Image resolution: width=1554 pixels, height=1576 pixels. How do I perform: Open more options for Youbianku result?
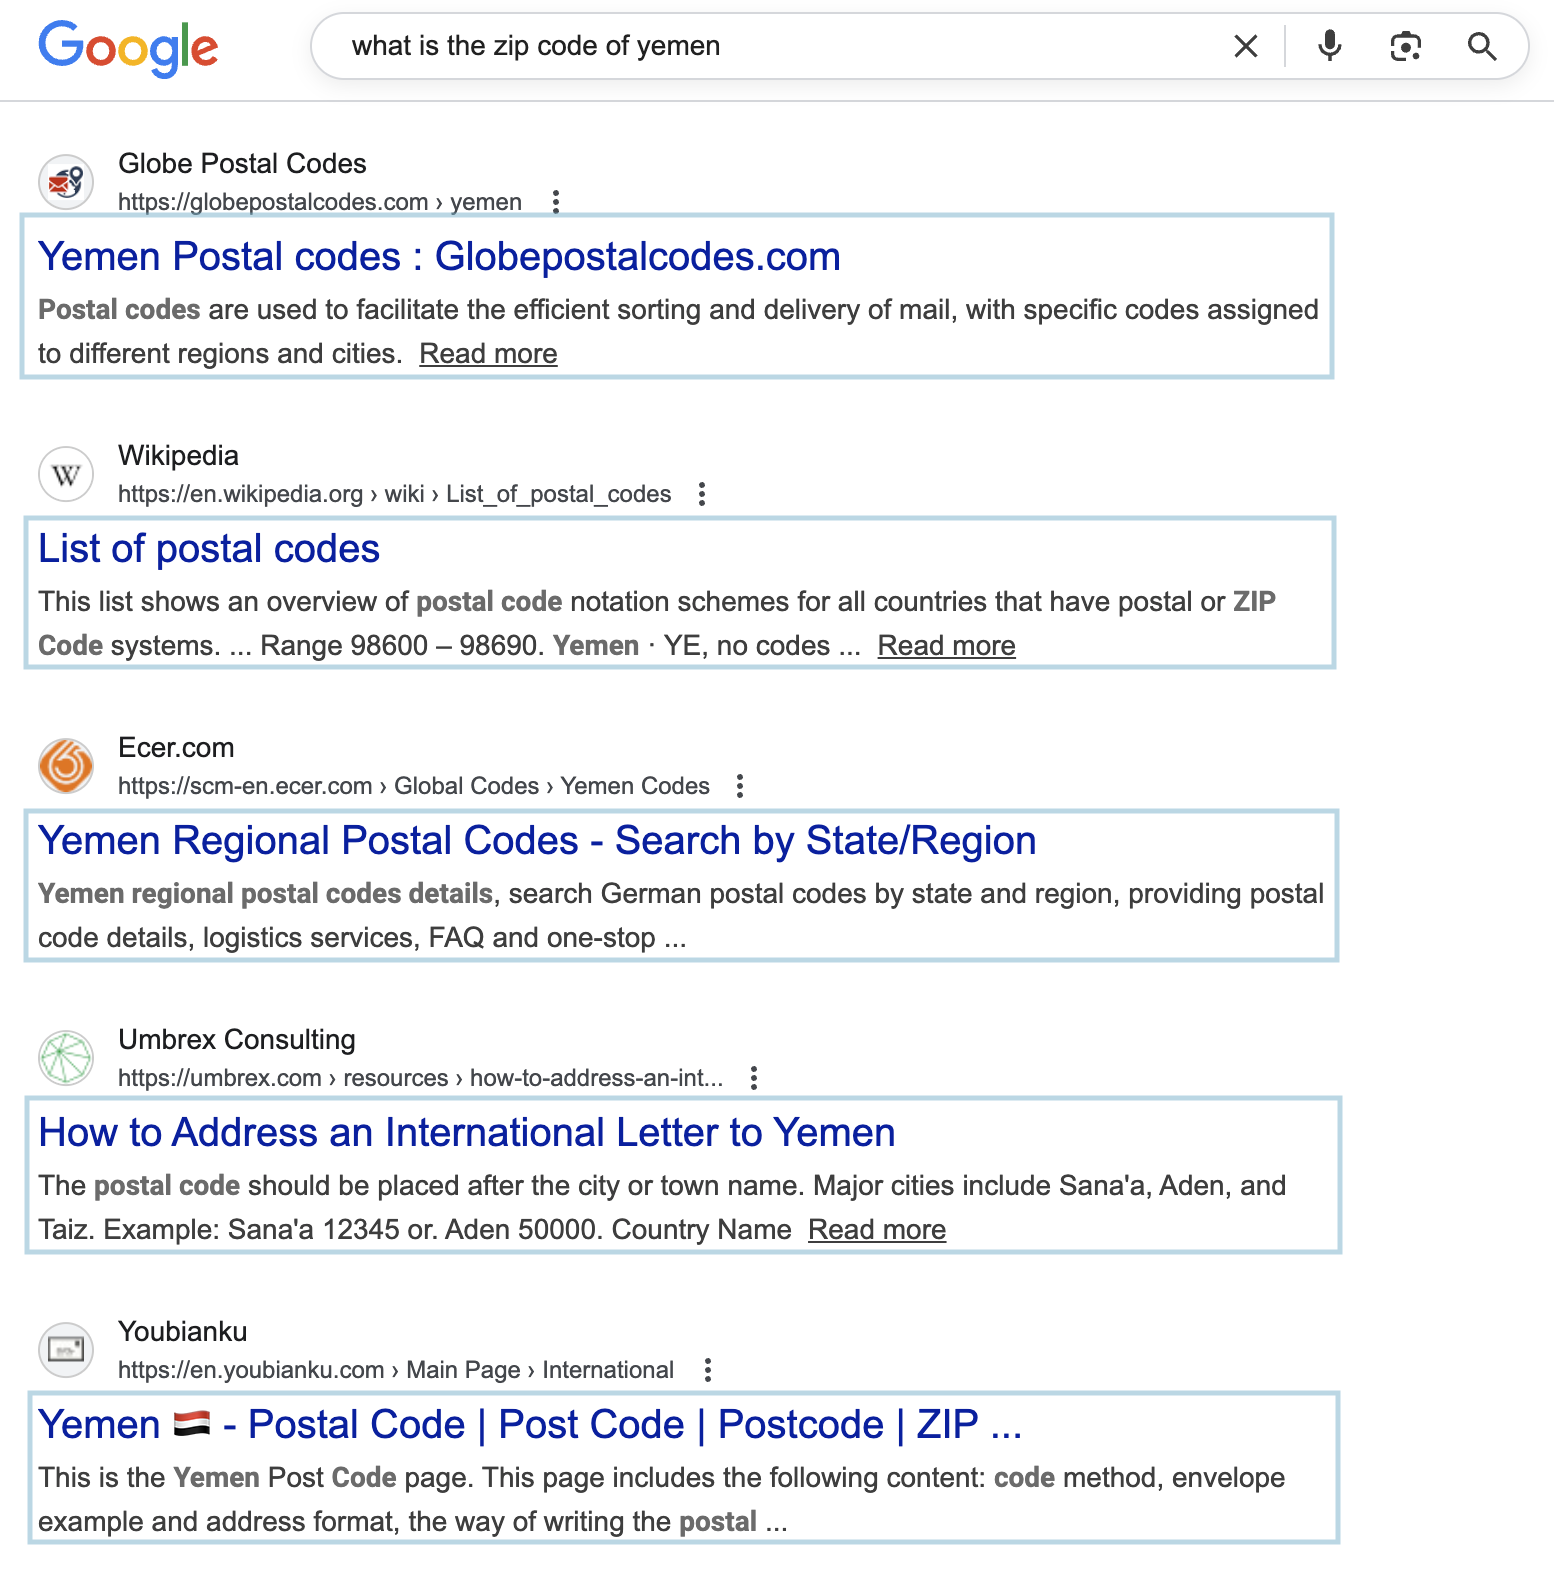(x=708, y=1370)
